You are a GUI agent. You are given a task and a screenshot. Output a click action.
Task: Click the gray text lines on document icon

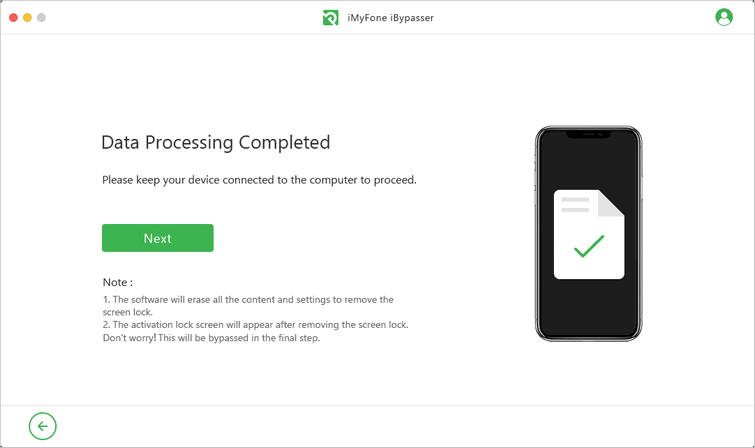(575, 205)
